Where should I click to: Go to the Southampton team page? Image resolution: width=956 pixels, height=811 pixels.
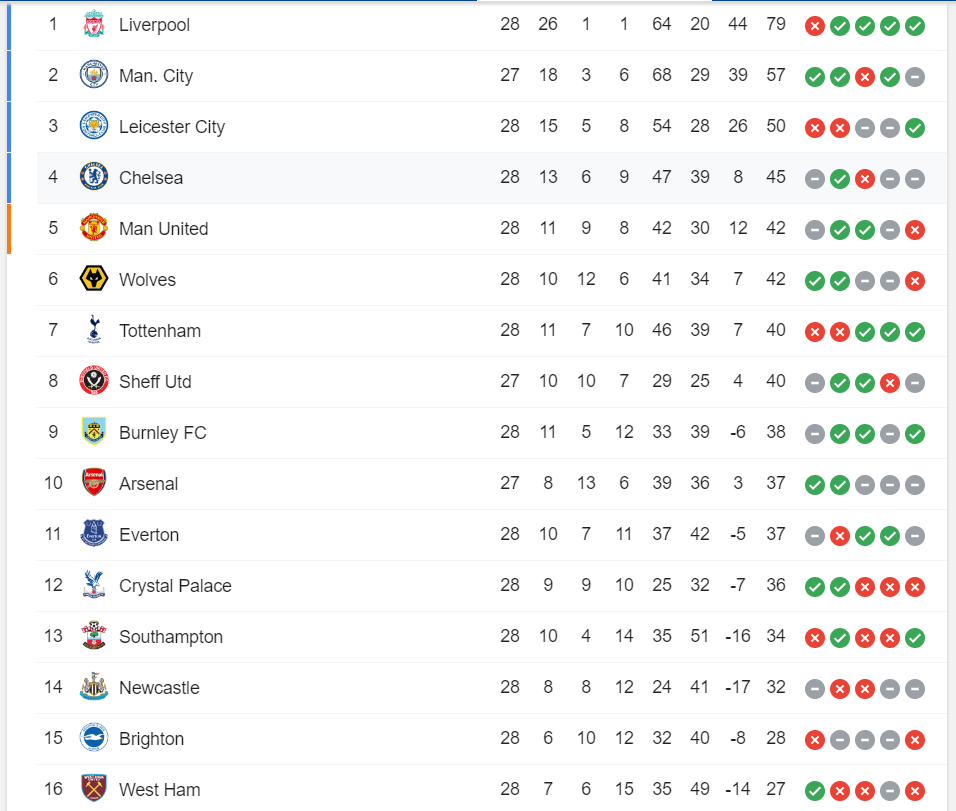tap(171, 637)
